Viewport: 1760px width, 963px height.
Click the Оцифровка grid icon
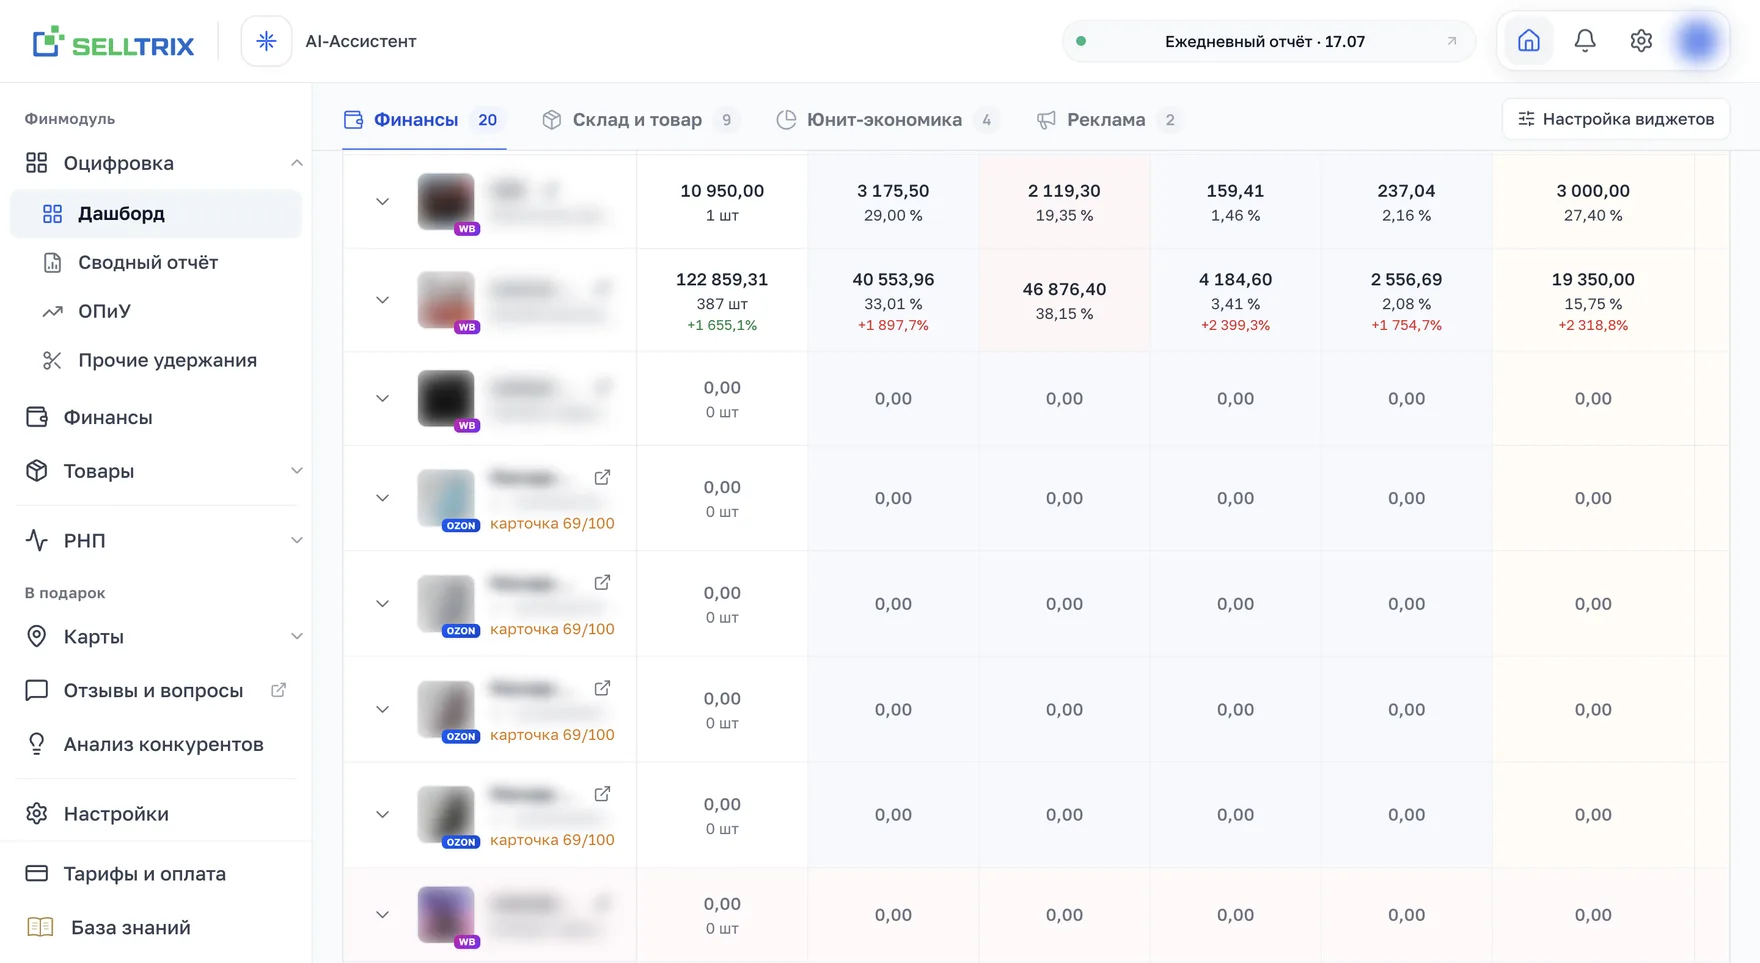coord(37,163)
